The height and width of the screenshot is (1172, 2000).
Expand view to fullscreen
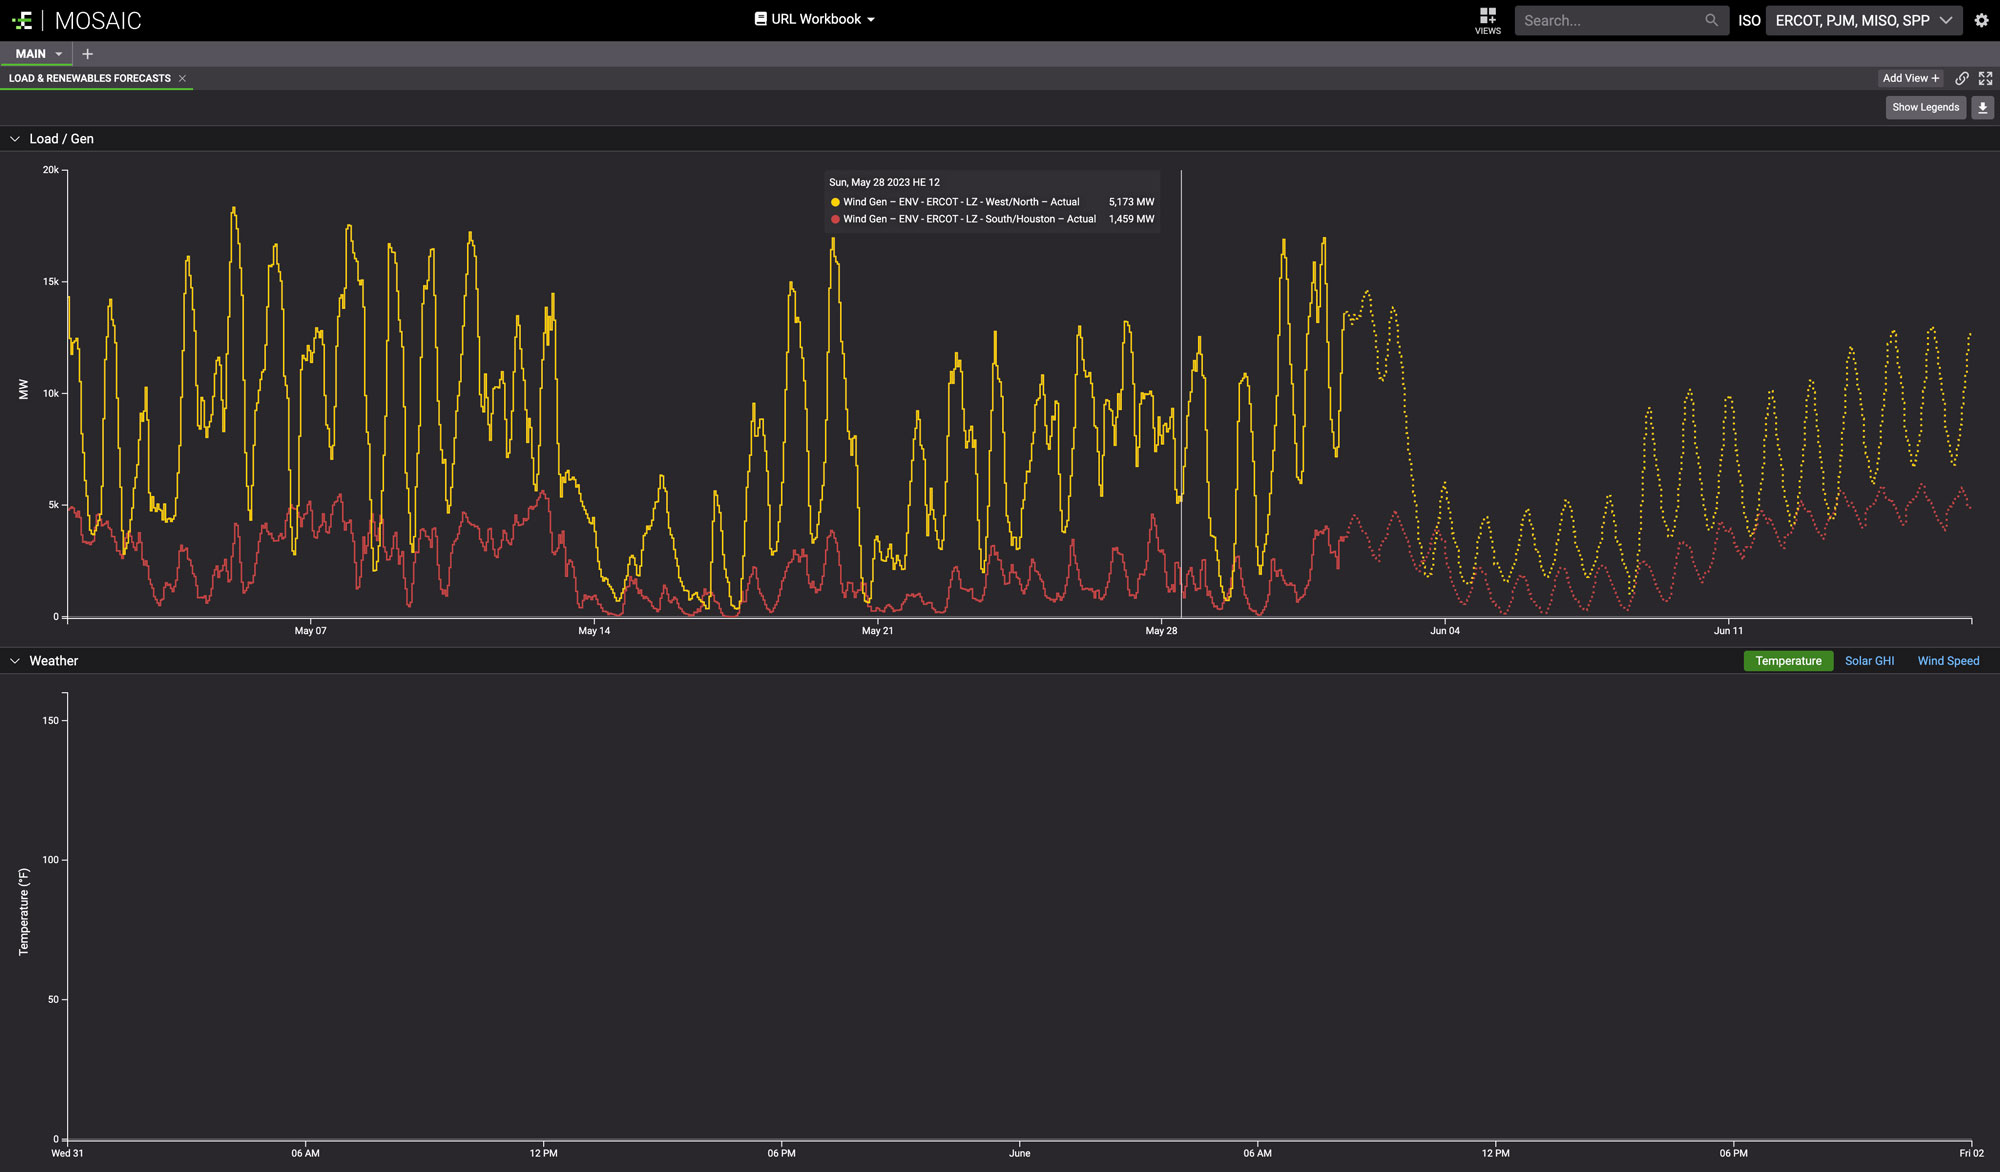point(1985,78)
